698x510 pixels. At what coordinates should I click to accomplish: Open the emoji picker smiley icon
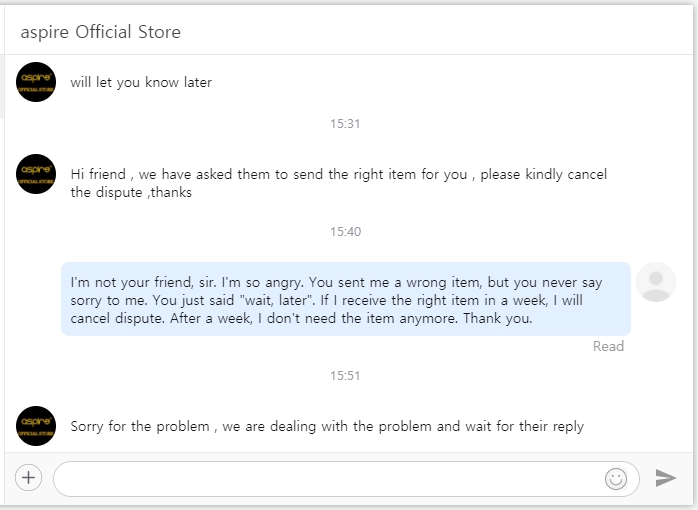point(616,479)
